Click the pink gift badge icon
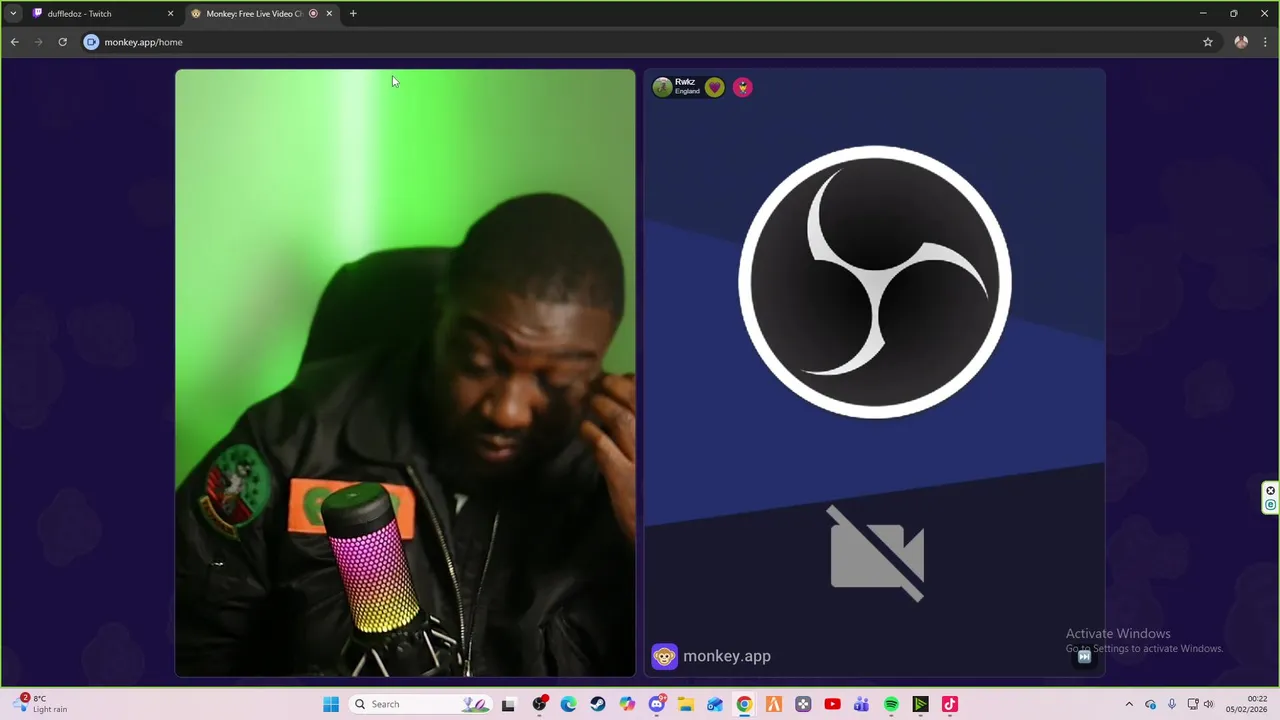 (742, 87)
